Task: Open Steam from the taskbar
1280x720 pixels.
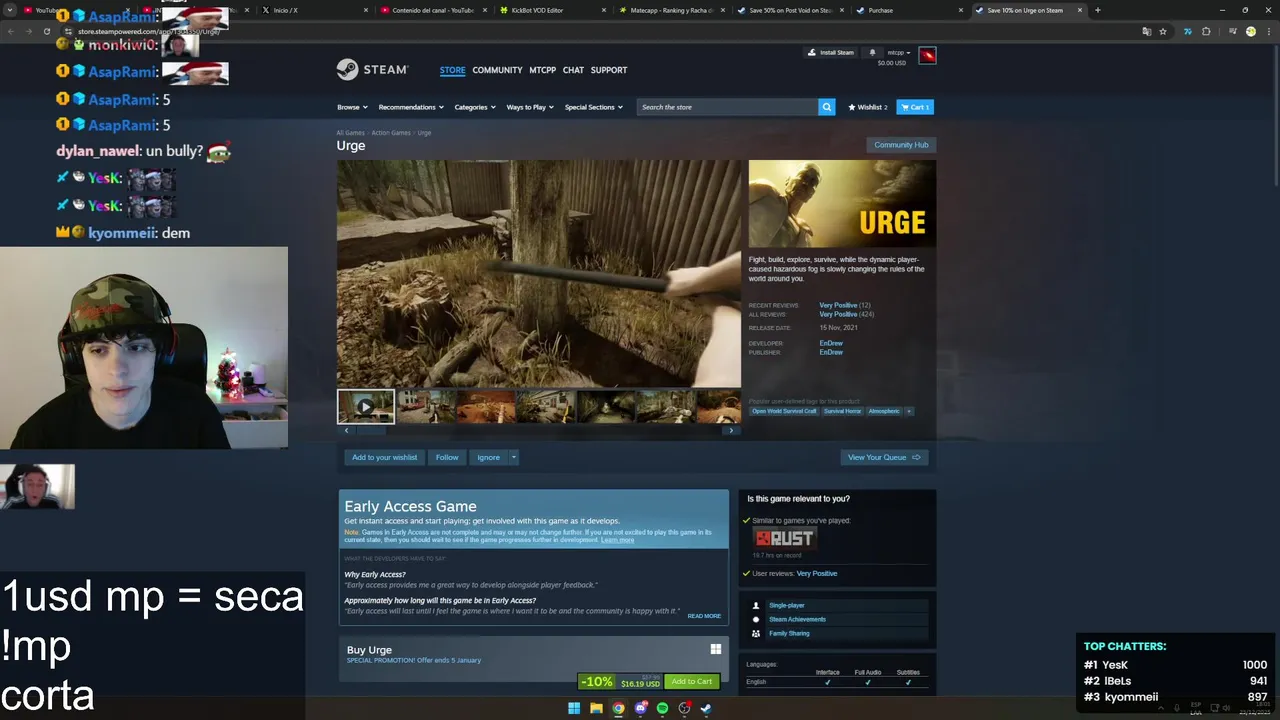Action: [x=706, y=708]
